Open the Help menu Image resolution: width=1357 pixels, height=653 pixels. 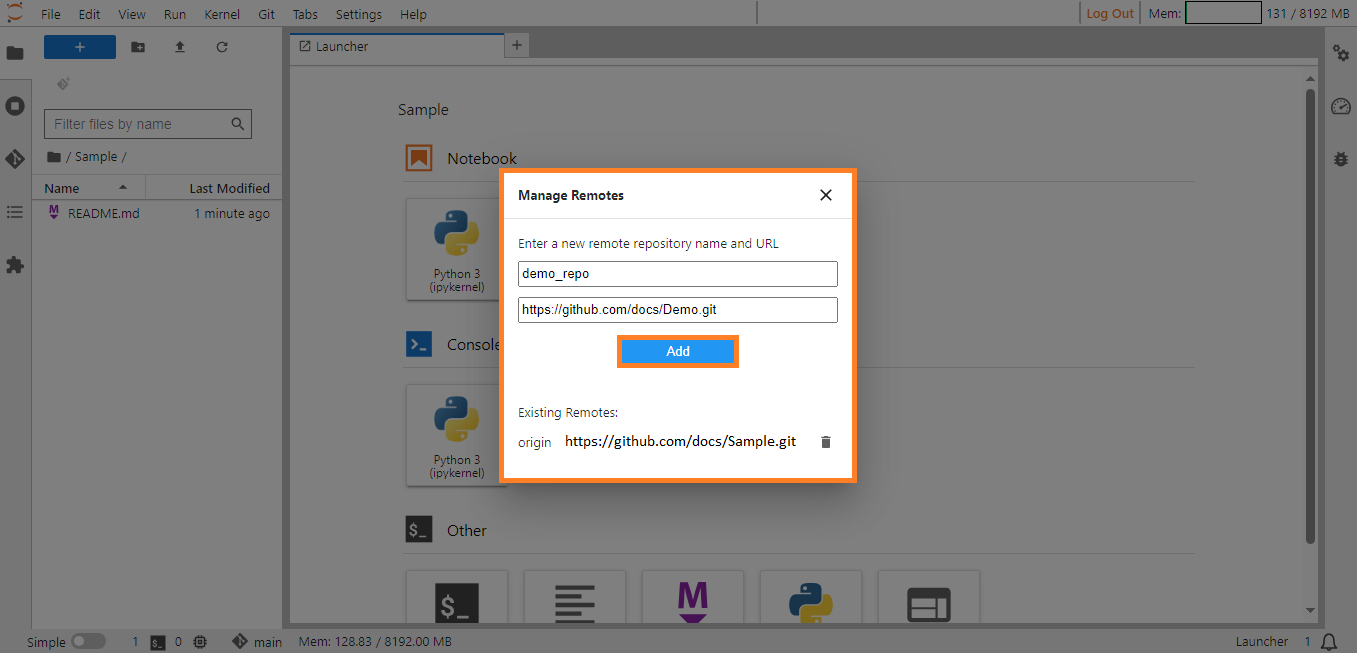413,14
